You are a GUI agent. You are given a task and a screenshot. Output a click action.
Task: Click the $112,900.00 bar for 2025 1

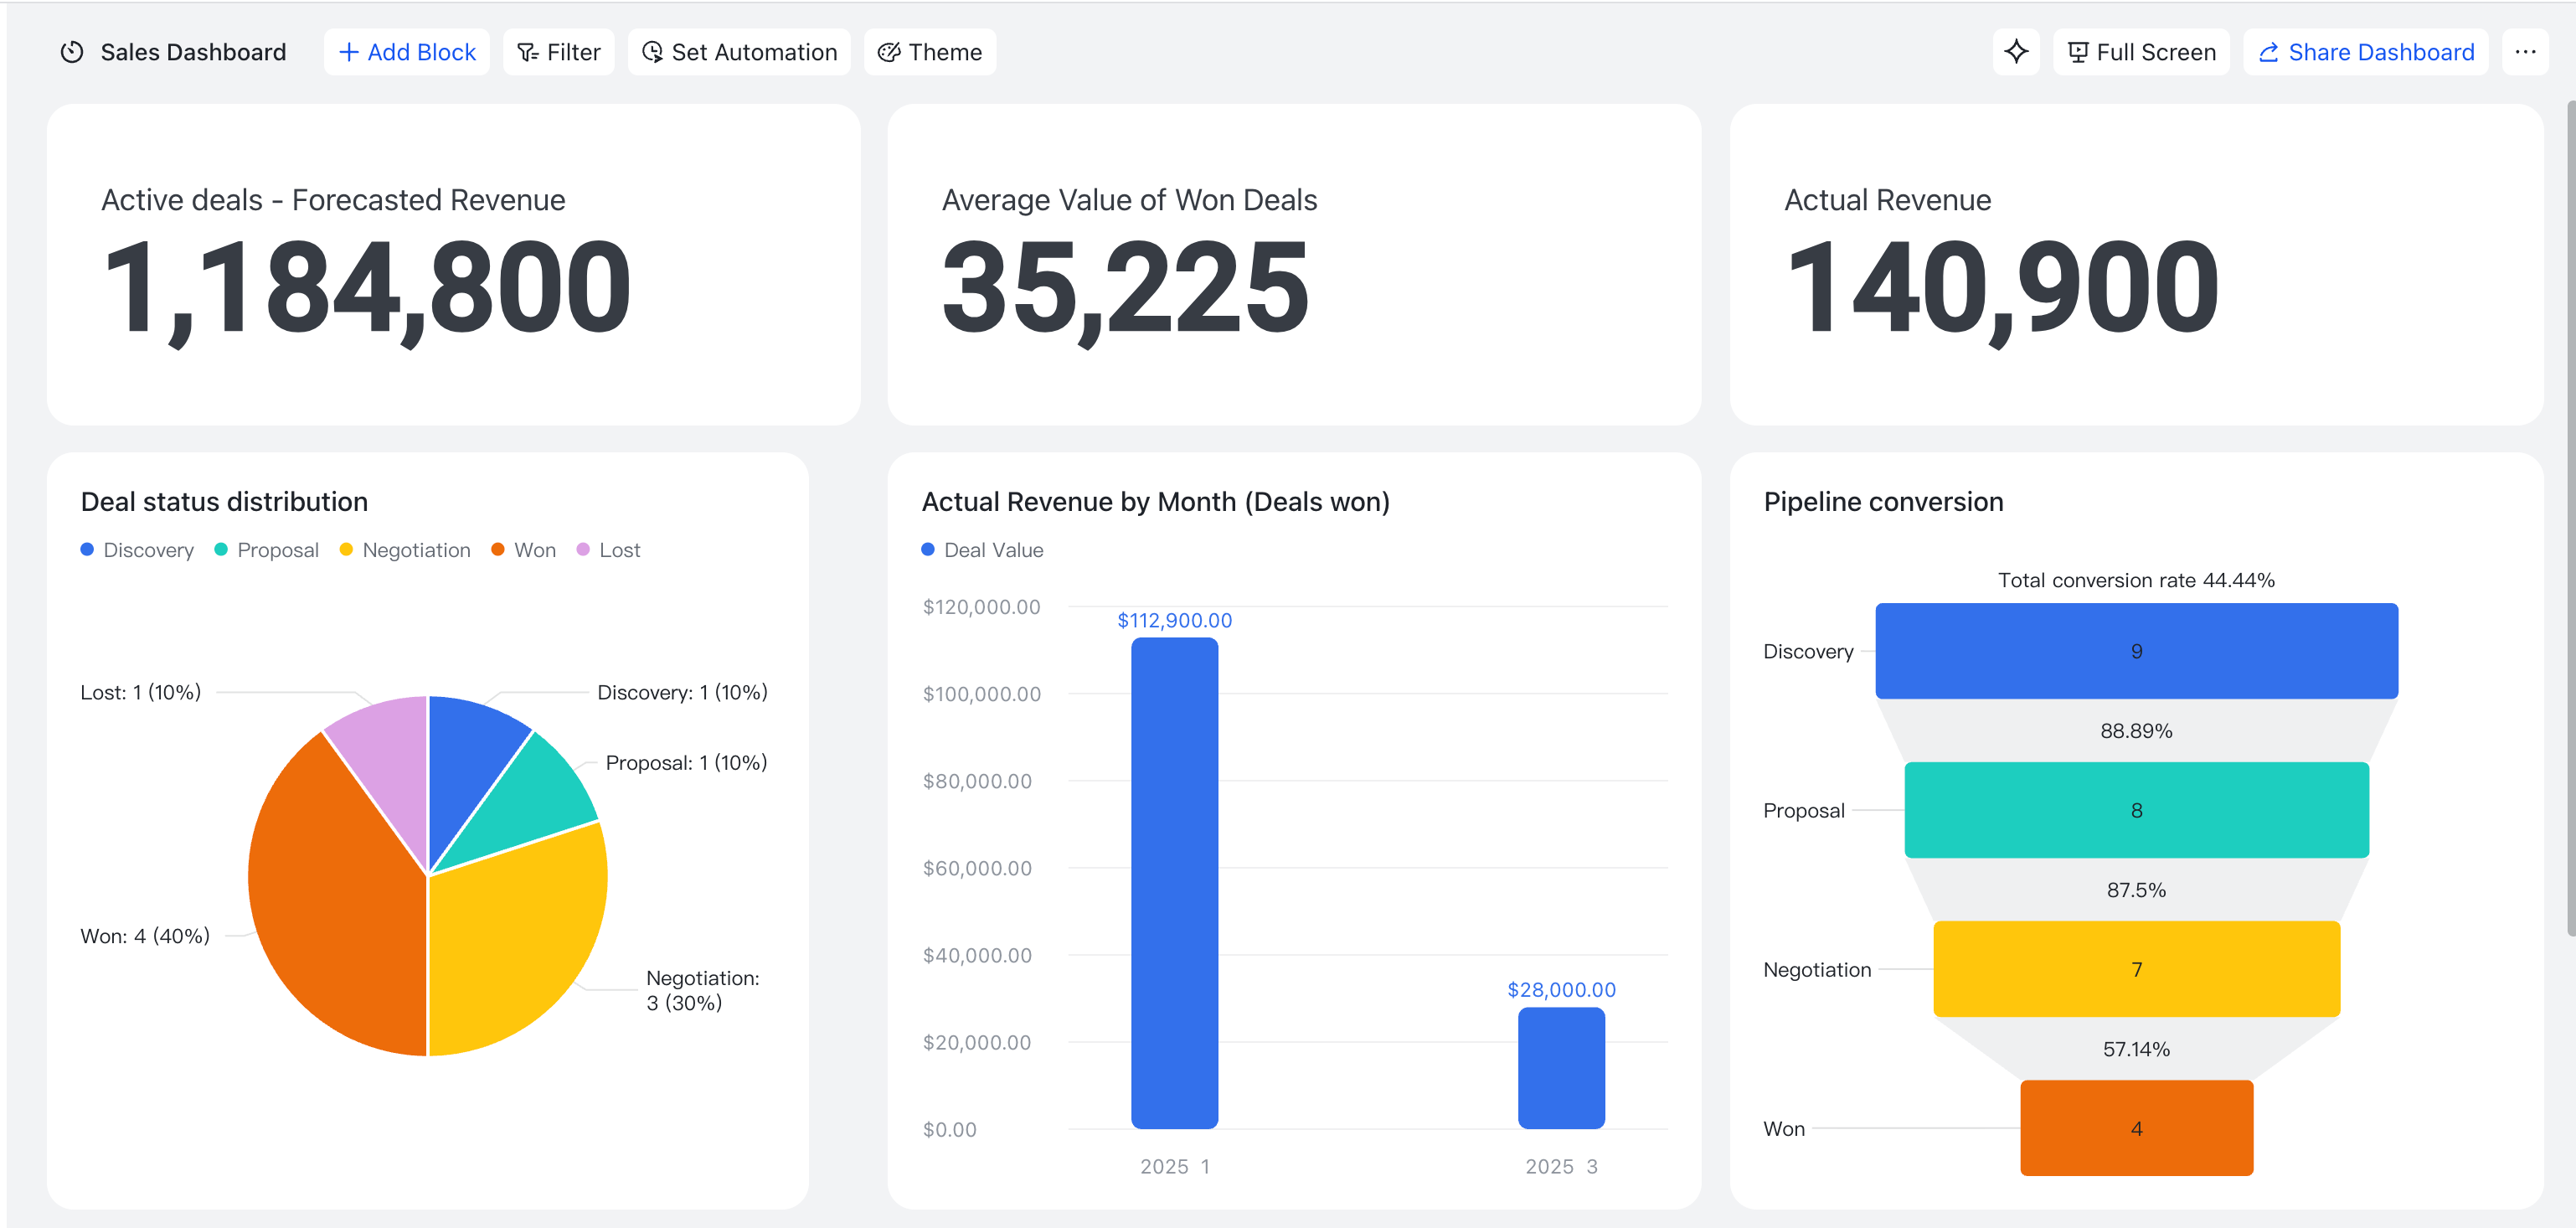point(1174,883)
